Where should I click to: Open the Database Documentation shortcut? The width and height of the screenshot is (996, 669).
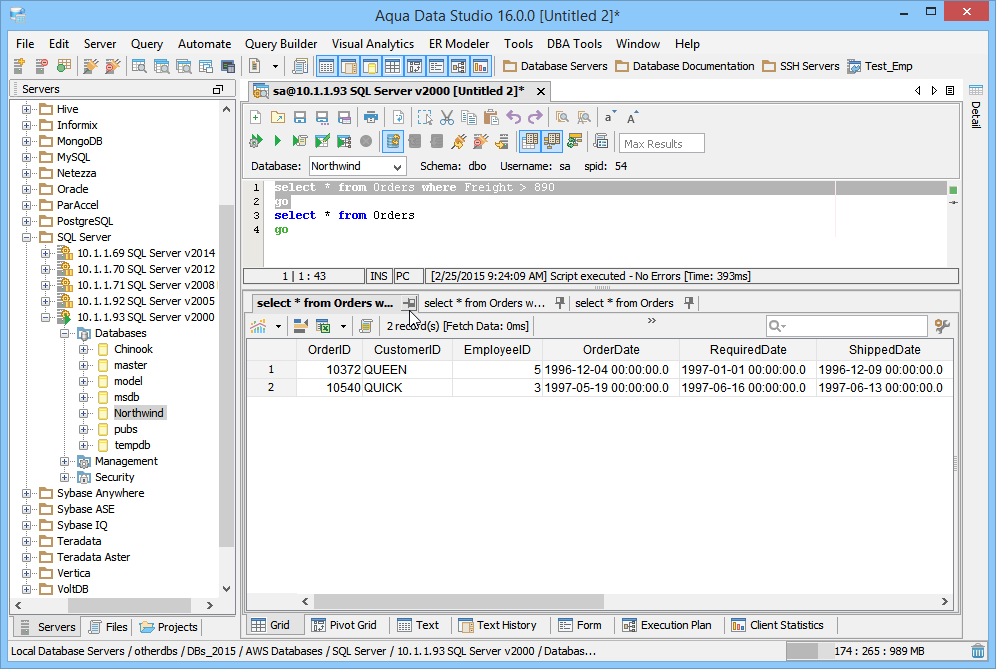point(685,66)
